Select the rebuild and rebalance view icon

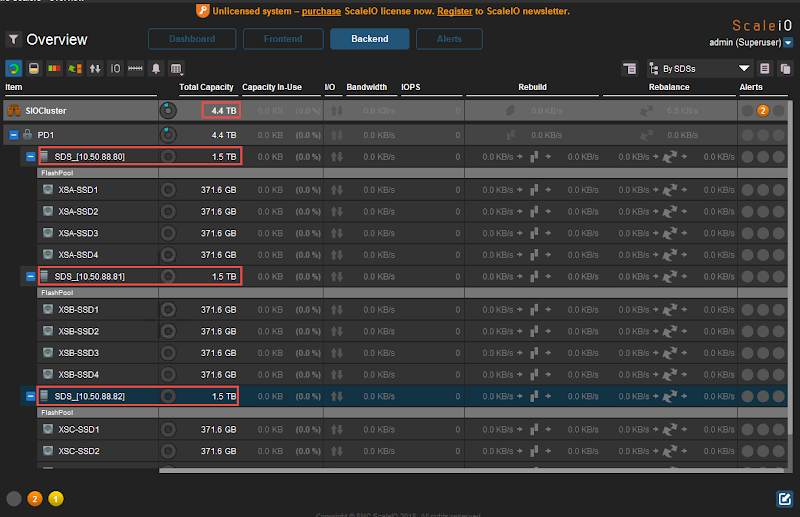click(x=74, y=68)
